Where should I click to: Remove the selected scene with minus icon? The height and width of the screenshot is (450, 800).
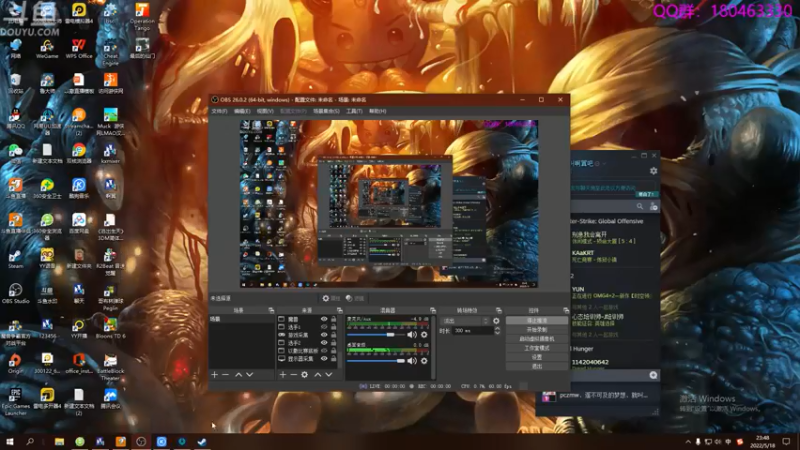click(226, 374)
